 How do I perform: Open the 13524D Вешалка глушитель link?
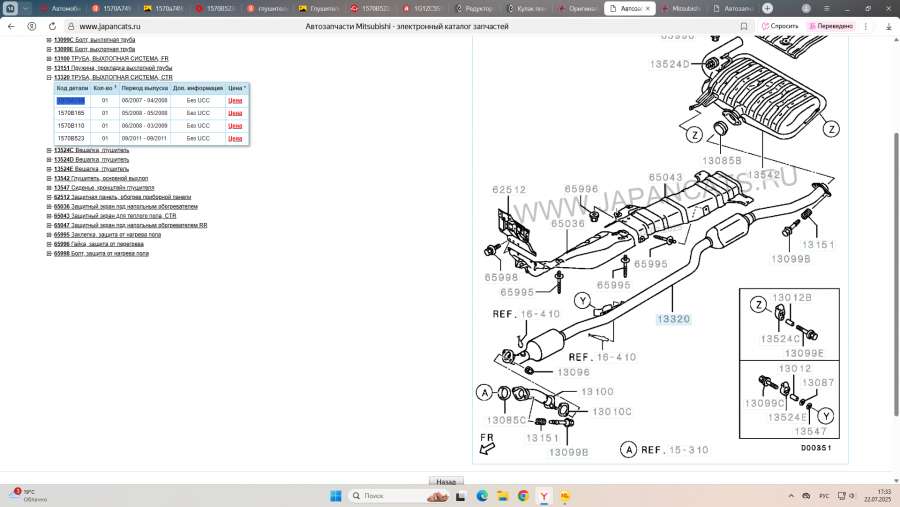coord(91,160)
